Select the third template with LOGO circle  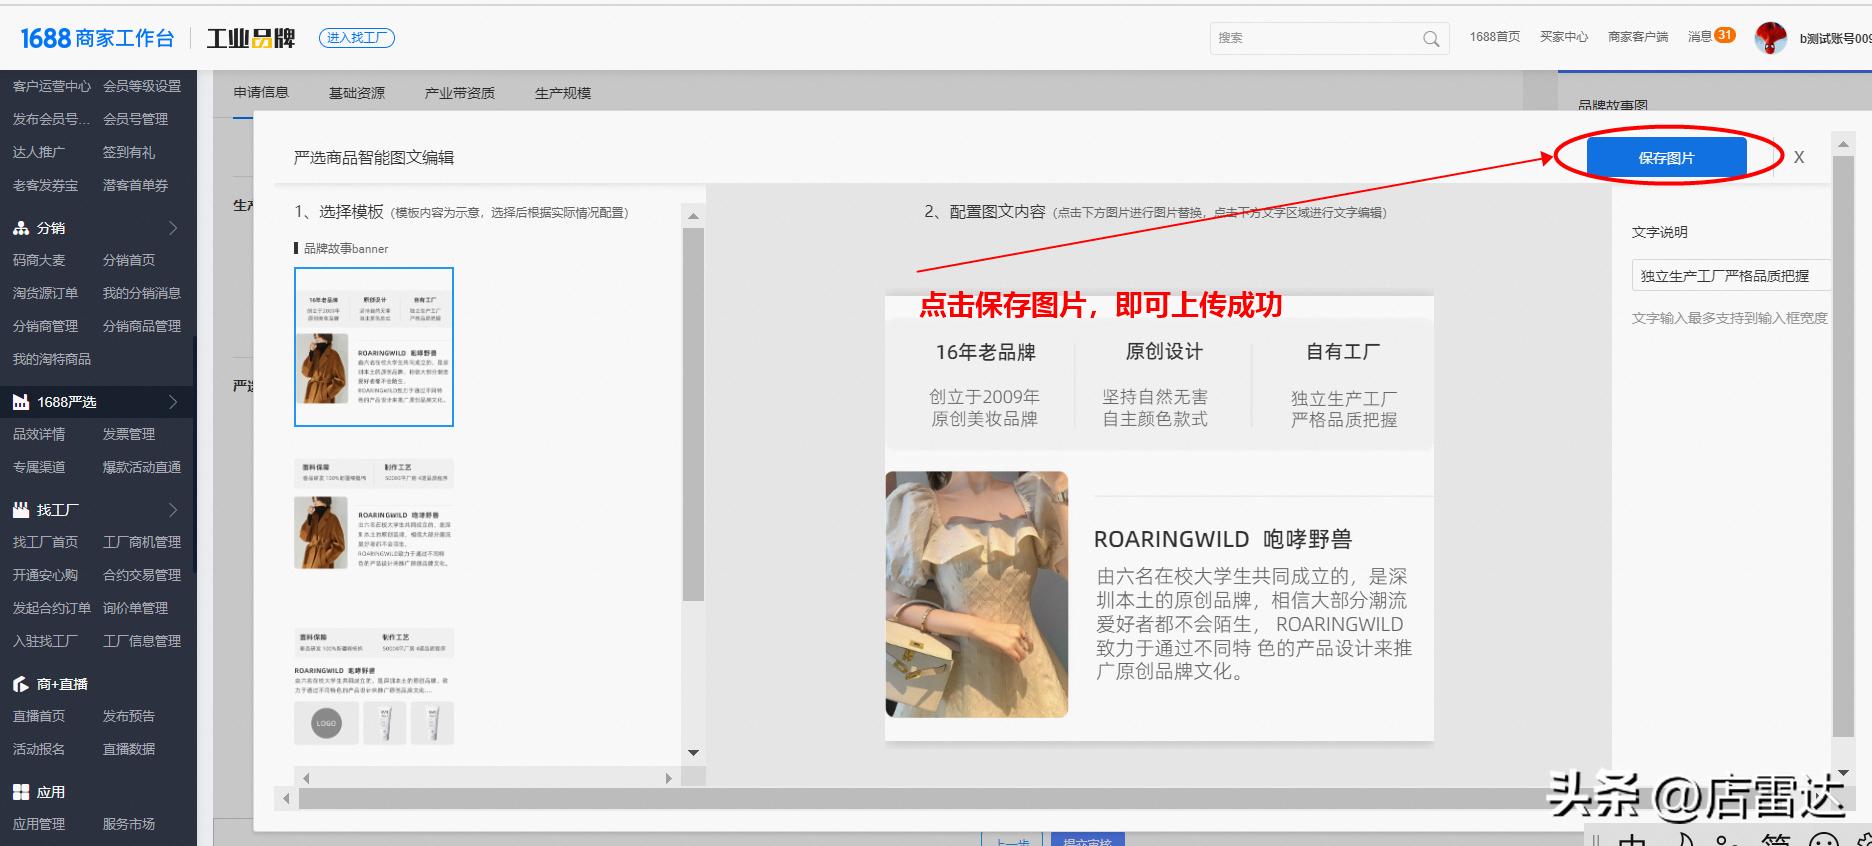point(374,686)
